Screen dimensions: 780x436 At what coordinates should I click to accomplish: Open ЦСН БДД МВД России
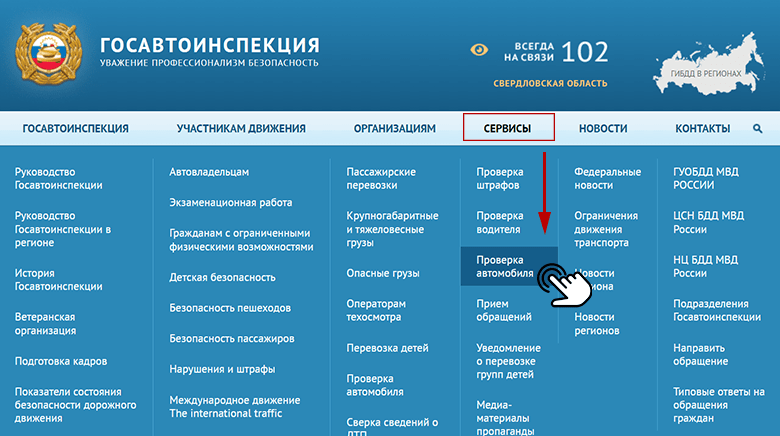708,222
